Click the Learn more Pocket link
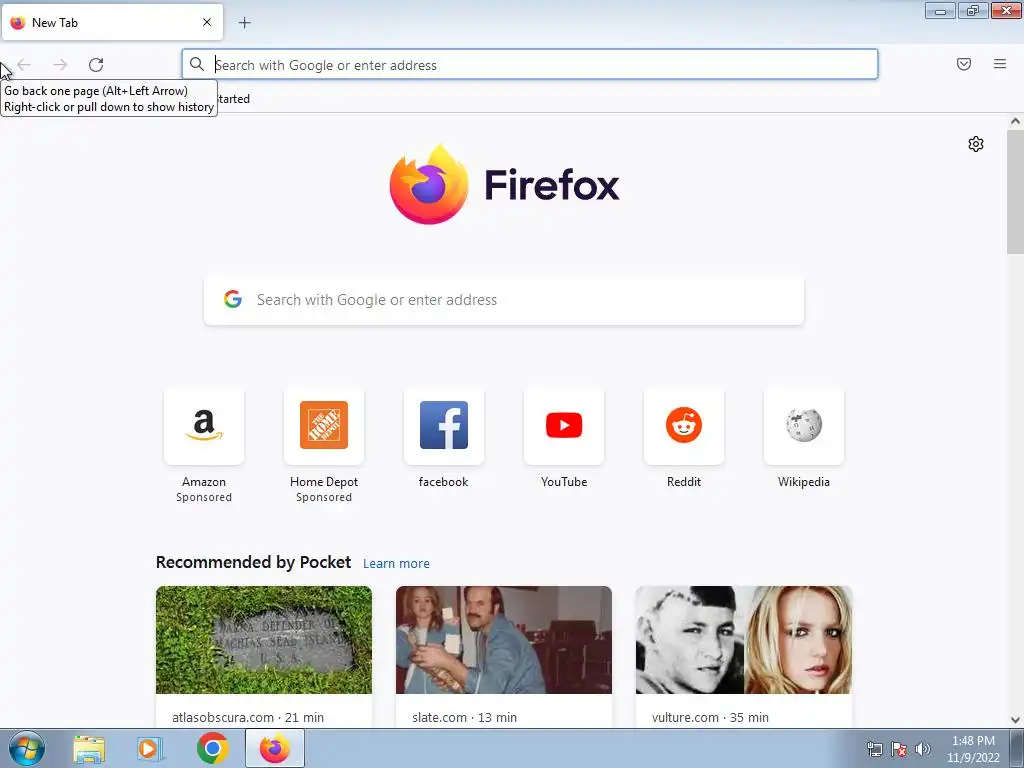This screenshot has height=768, width=1024. pos(396,564)
